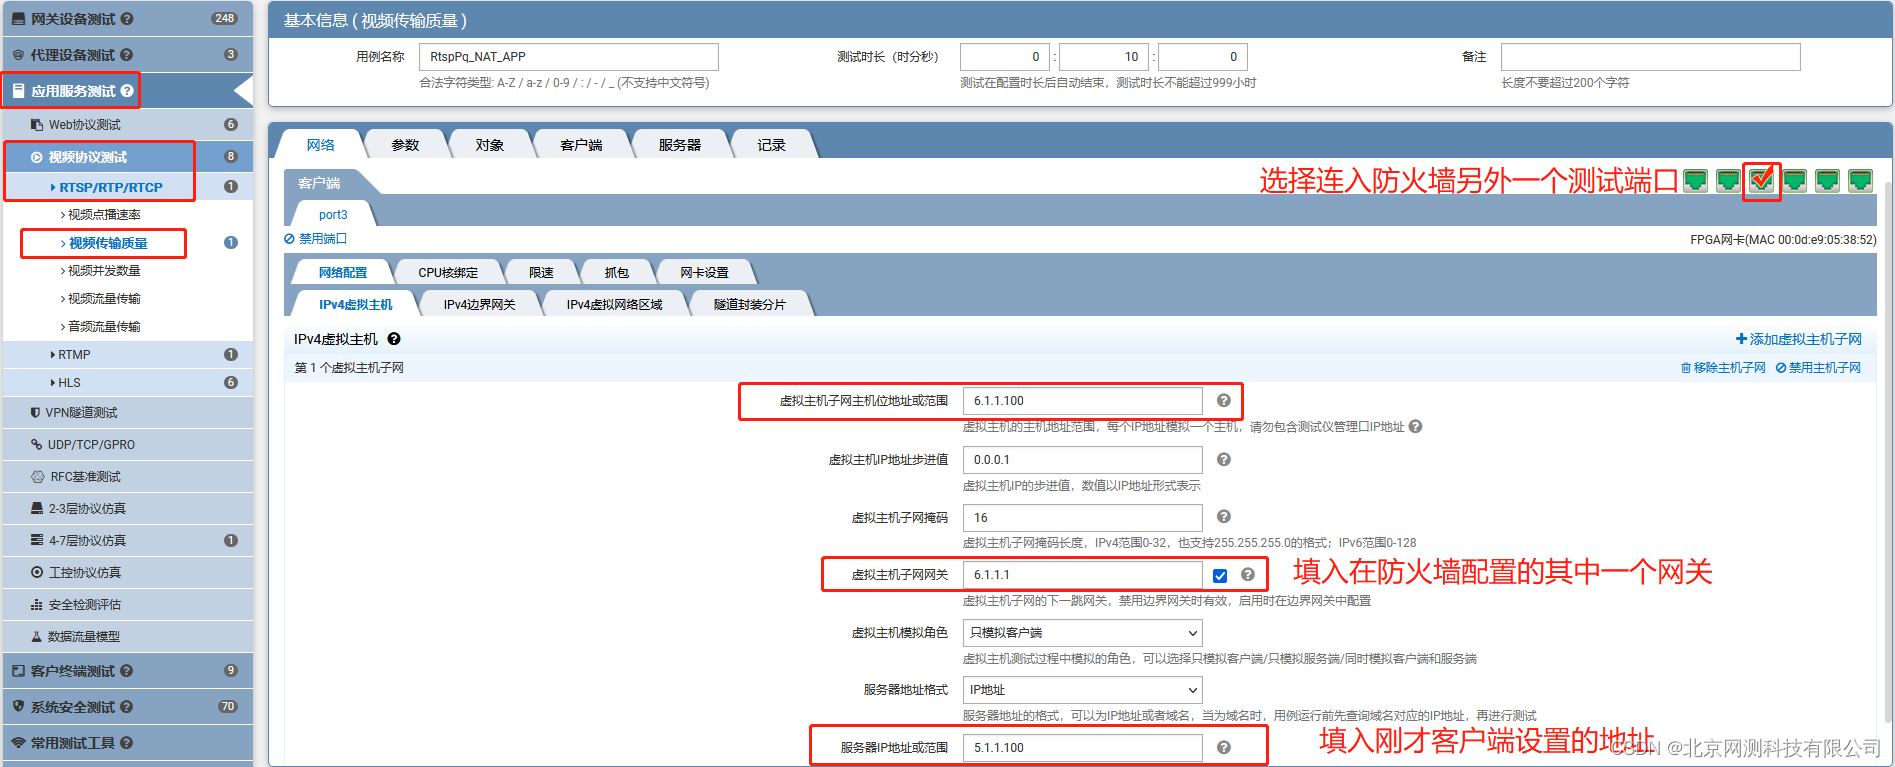
Task: Switch to the 记录 tab
Action: coord(771,145)
